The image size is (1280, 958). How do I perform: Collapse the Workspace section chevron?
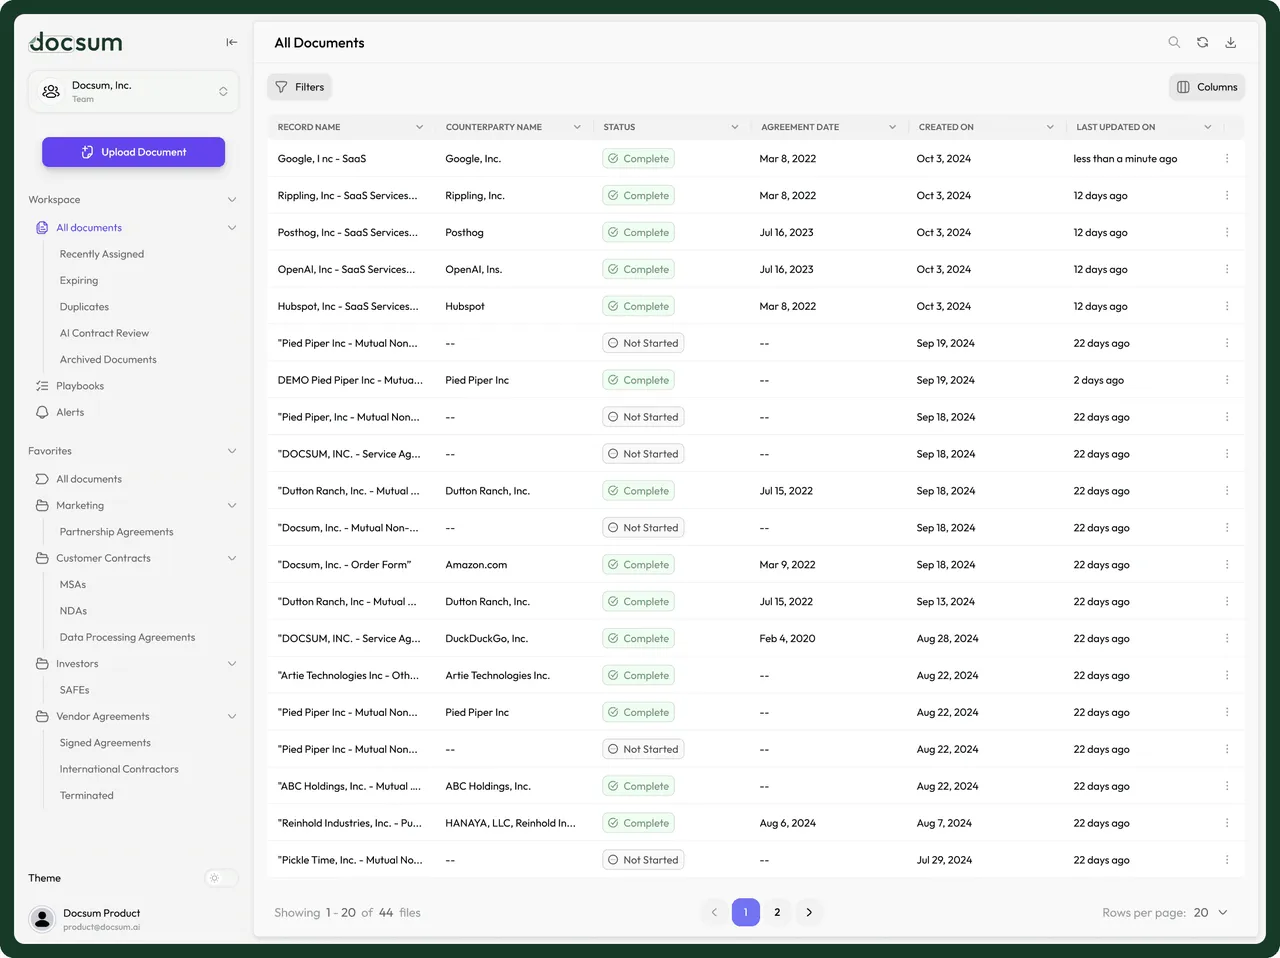click(x=232, y=200)
